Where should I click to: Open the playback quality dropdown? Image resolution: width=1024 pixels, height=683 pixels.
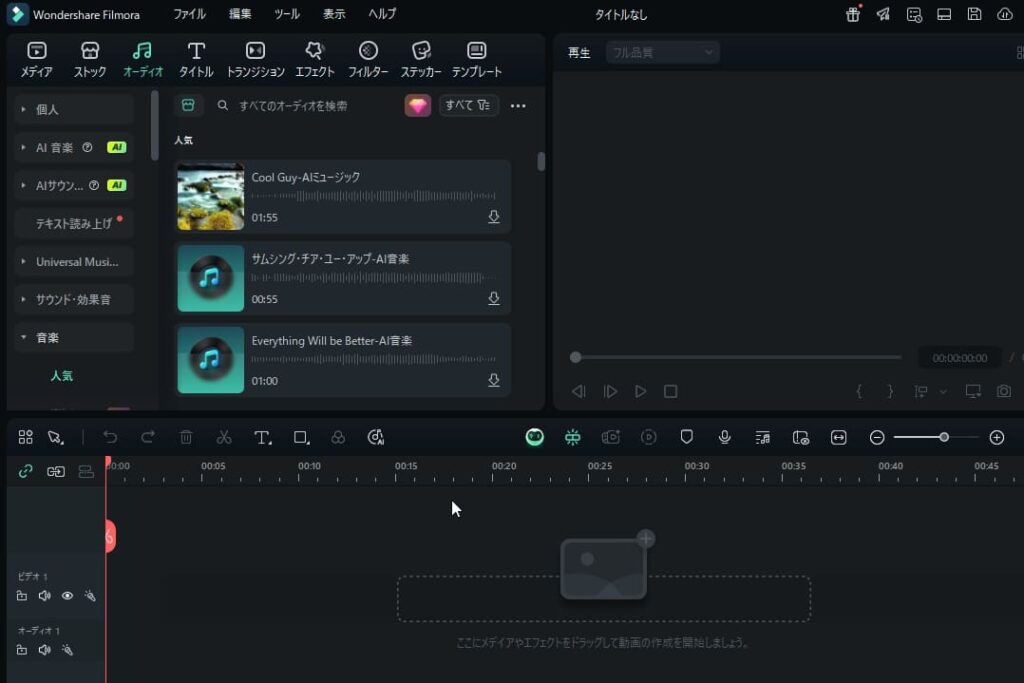pos(662,52)
